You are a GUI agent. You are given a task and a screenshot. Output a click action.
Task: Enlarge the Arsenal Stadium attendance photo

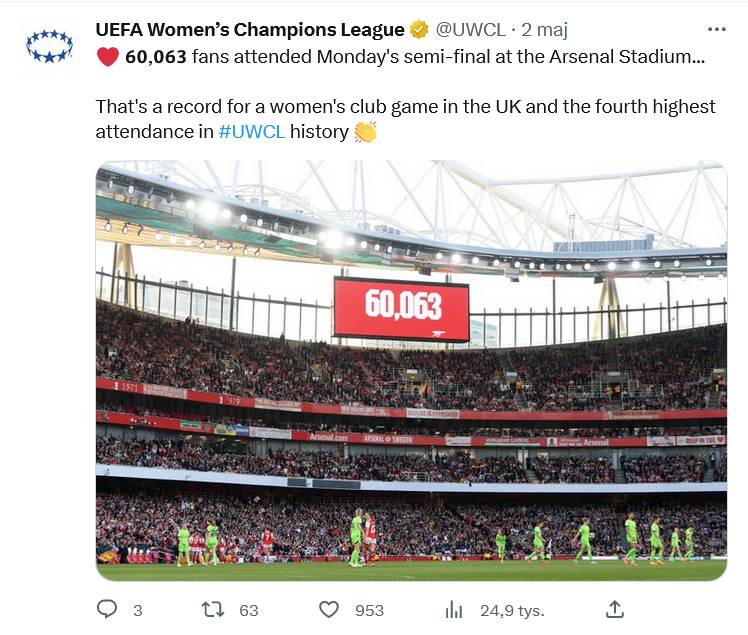click(411, 370)
